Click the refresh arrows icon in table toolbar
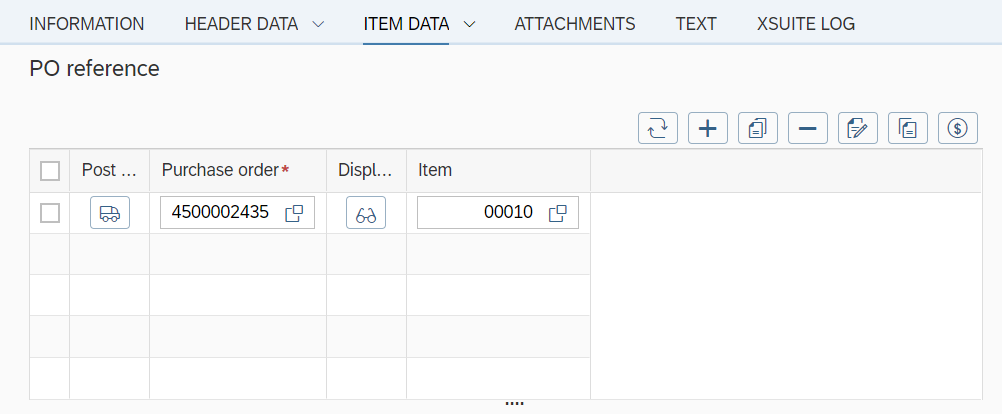Screen dimensions: 1002x414 pyautogui.click(x=658, y=128)
